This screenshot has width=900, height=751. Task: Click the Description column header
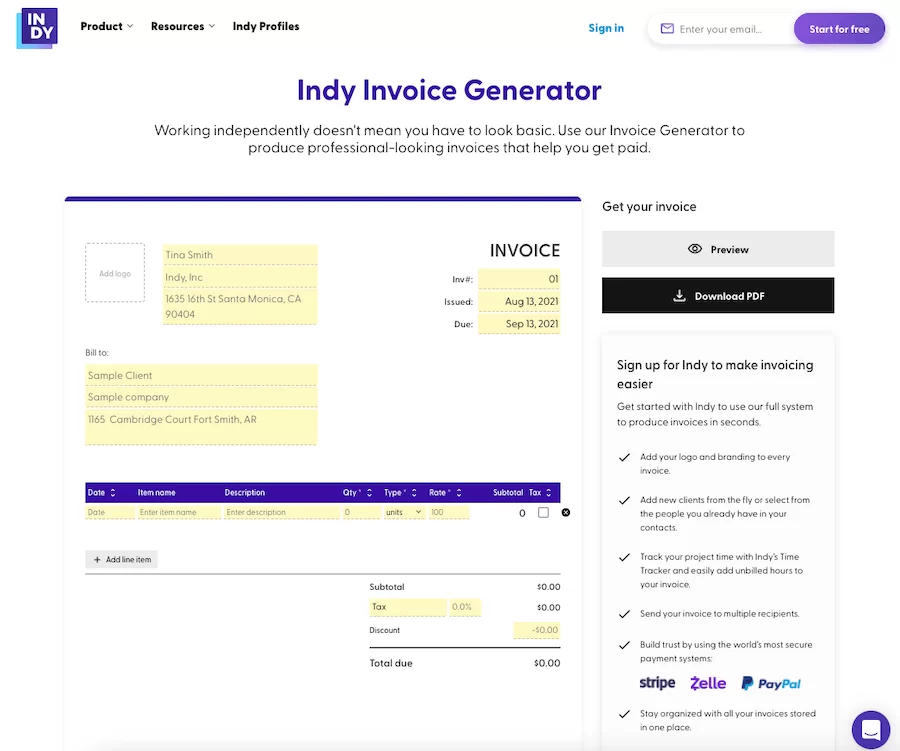[245, 493]
